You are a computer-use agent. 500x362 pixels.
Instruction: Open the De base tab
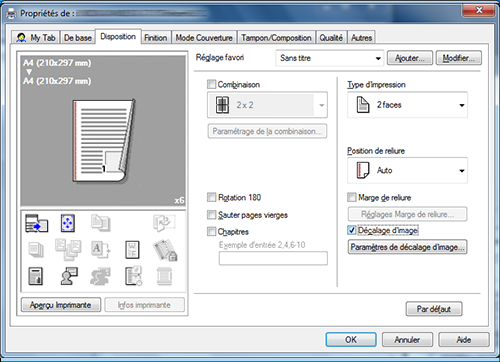click(77, 38)
